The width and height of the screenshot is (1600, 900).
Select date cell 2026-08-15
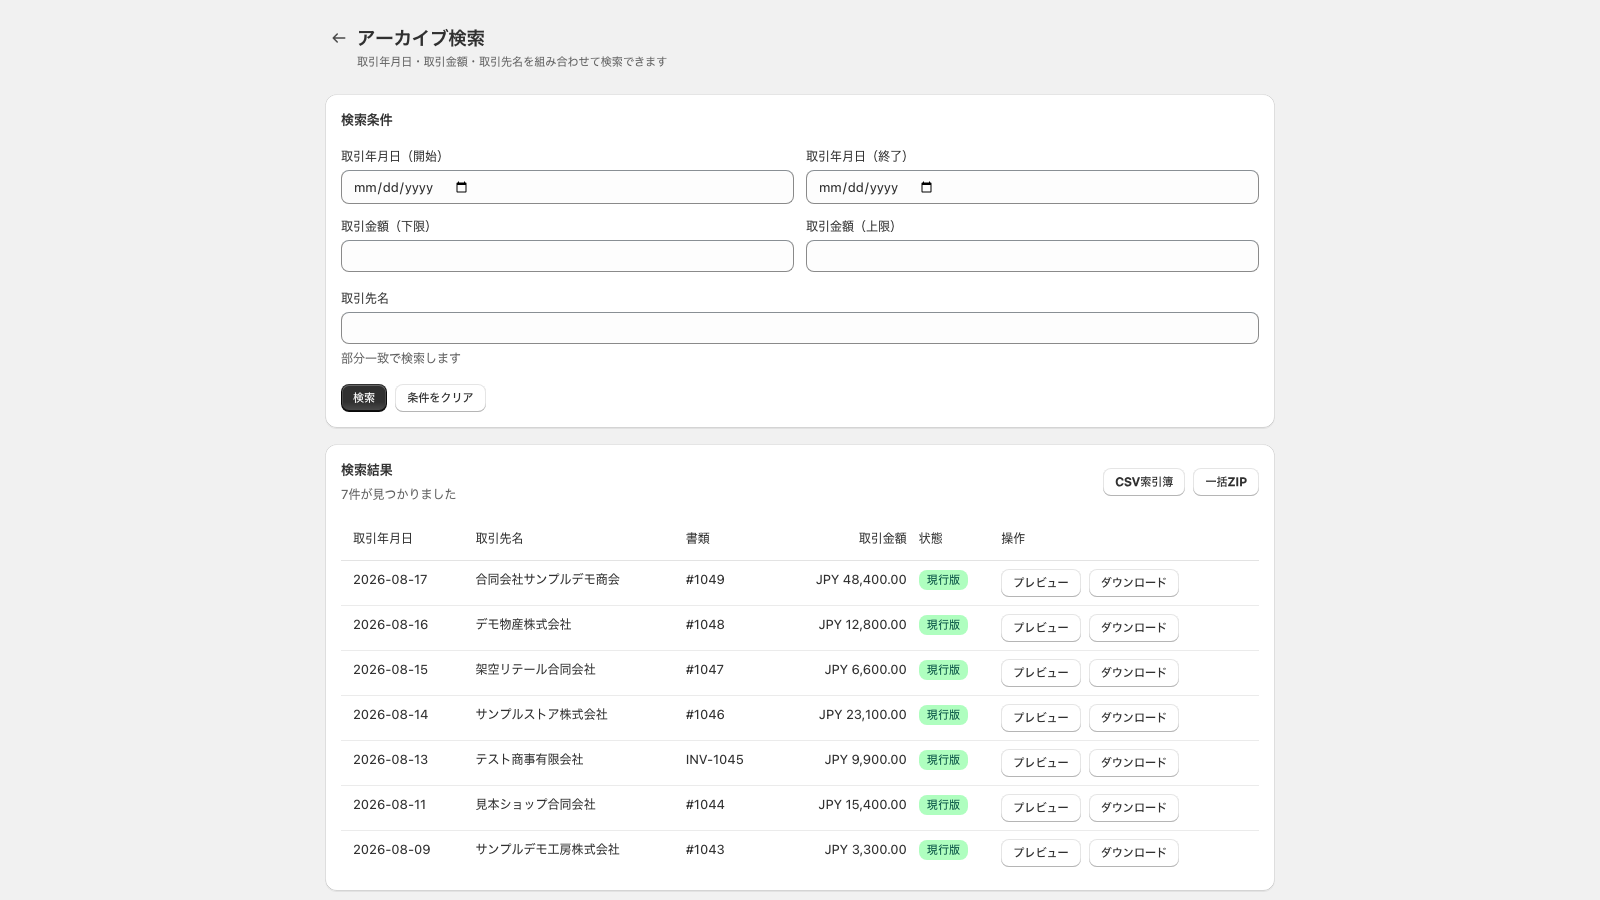(x=390, y=669)
